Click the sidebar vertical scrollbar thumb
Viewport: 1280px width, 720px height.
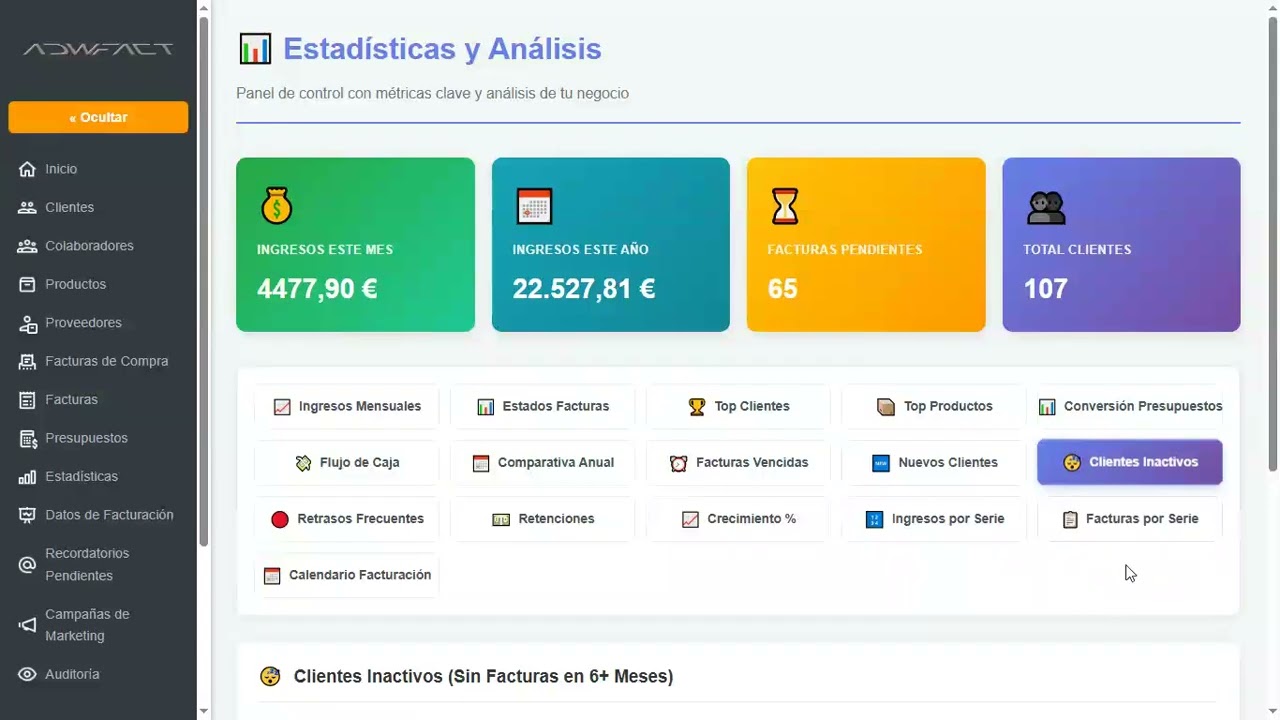click(204, 282)
